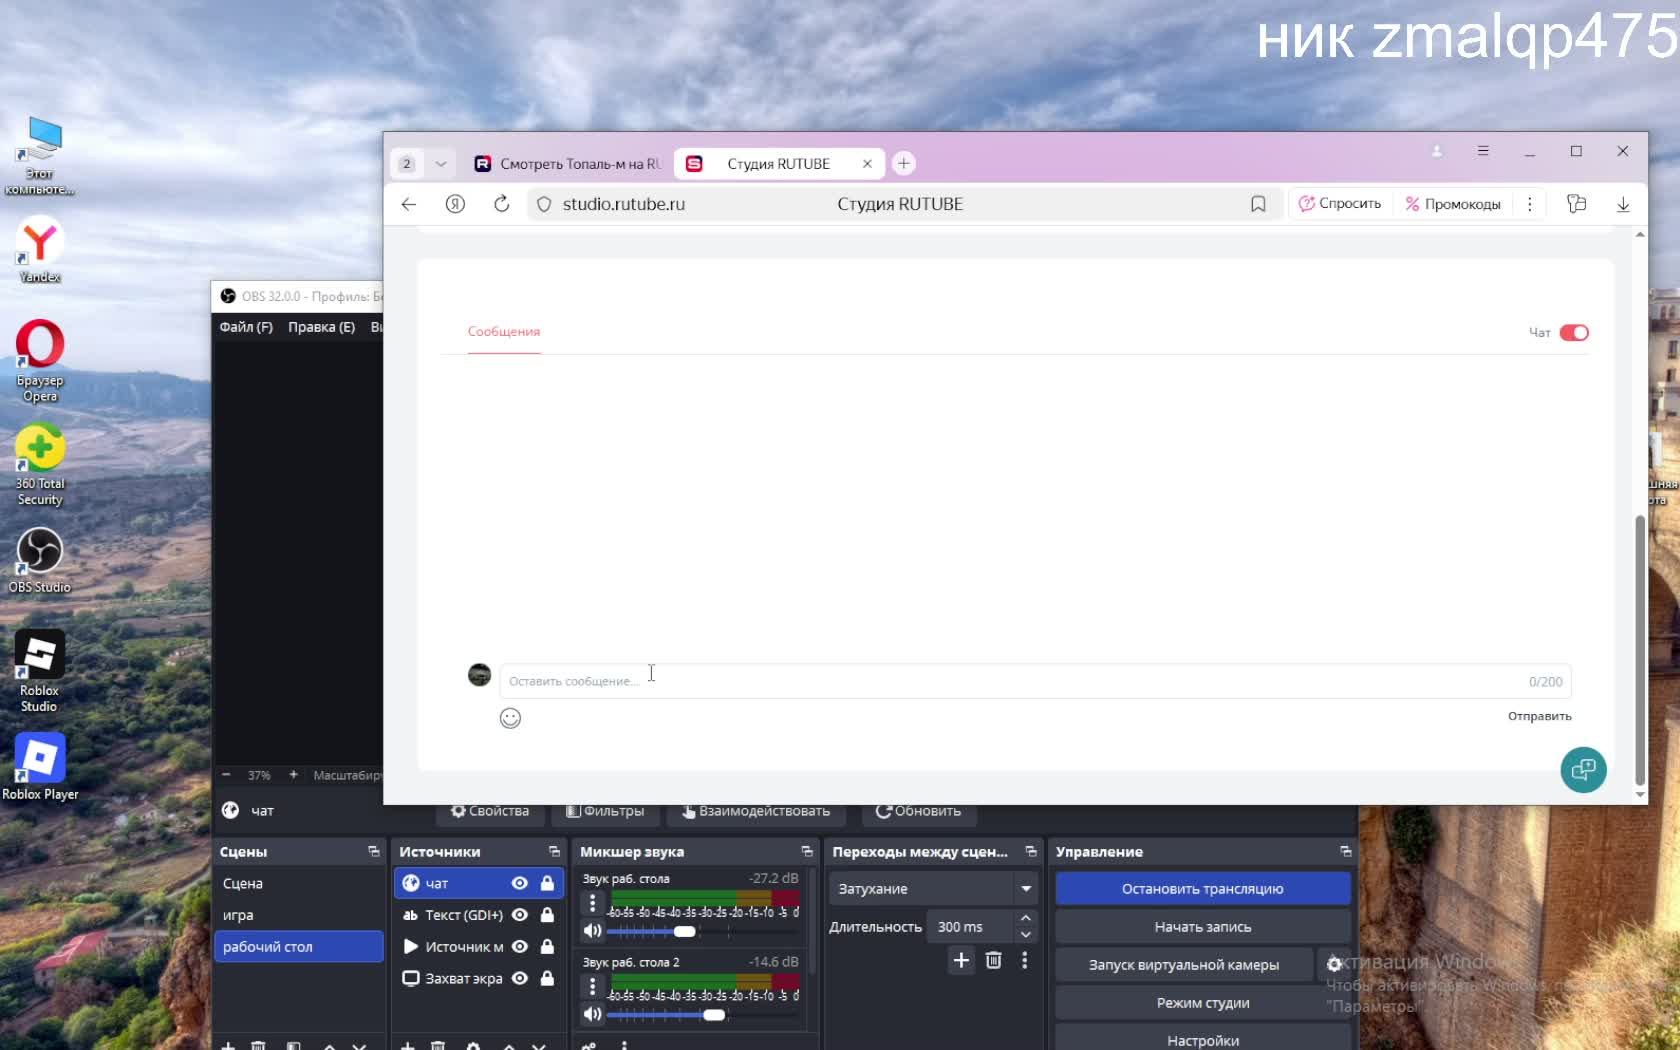The height and width of the screenshot is (1050, 1680).
Task: Bookmark the current page in the address bar
Action: [x=1258, y=204]
